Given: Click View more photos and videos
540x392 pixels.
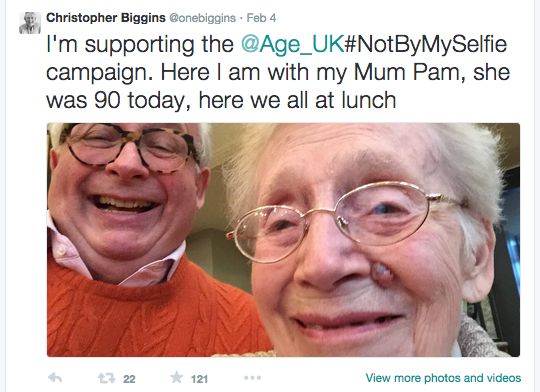Looking at the screenshot, I should tap(443, 378).
